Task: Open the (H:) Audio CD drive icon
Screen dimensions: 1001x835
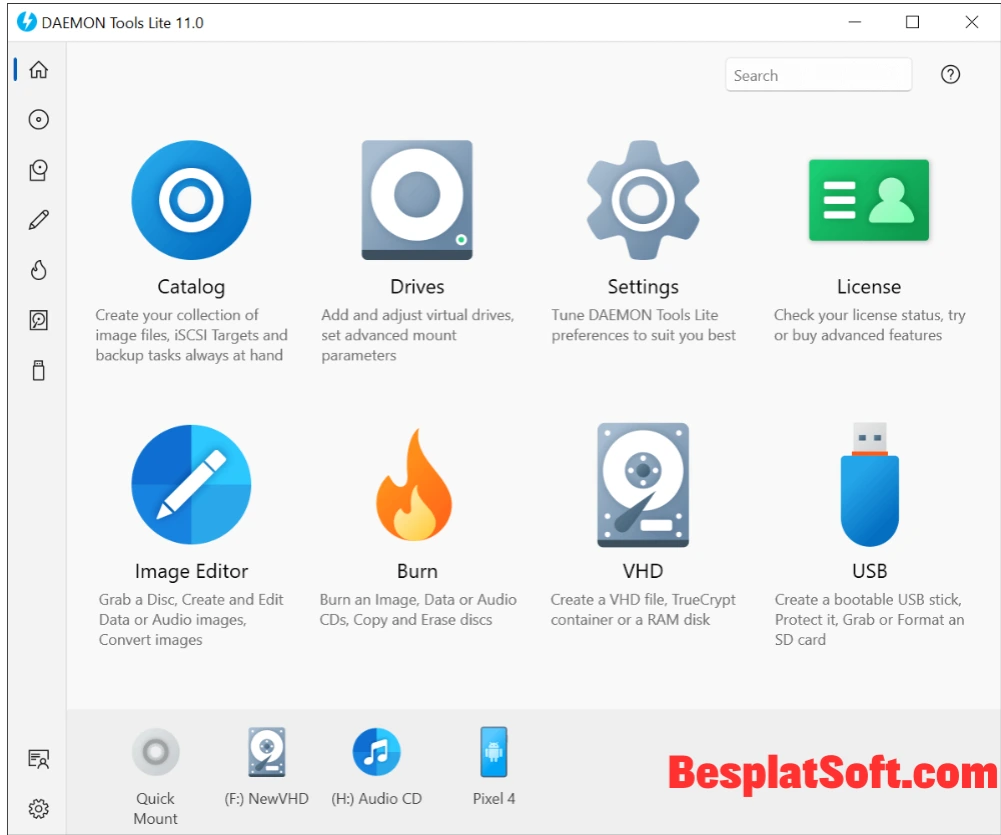Action: [377, 751]
